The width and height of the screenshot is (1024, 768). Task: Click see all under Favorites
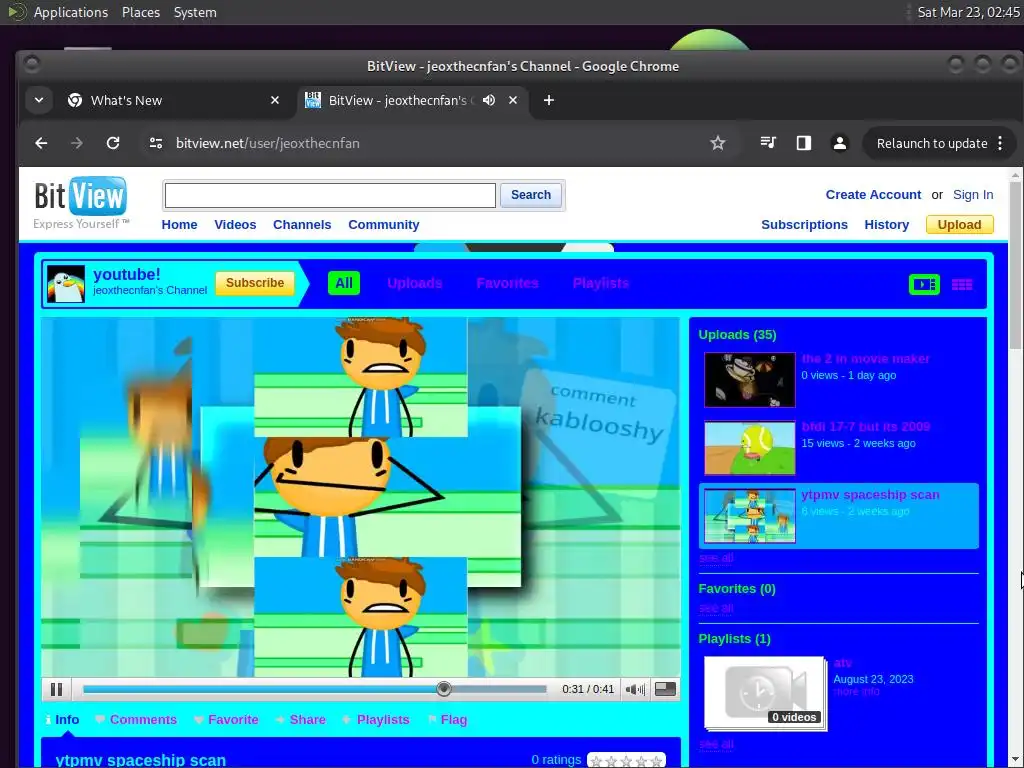coord(716,608)
